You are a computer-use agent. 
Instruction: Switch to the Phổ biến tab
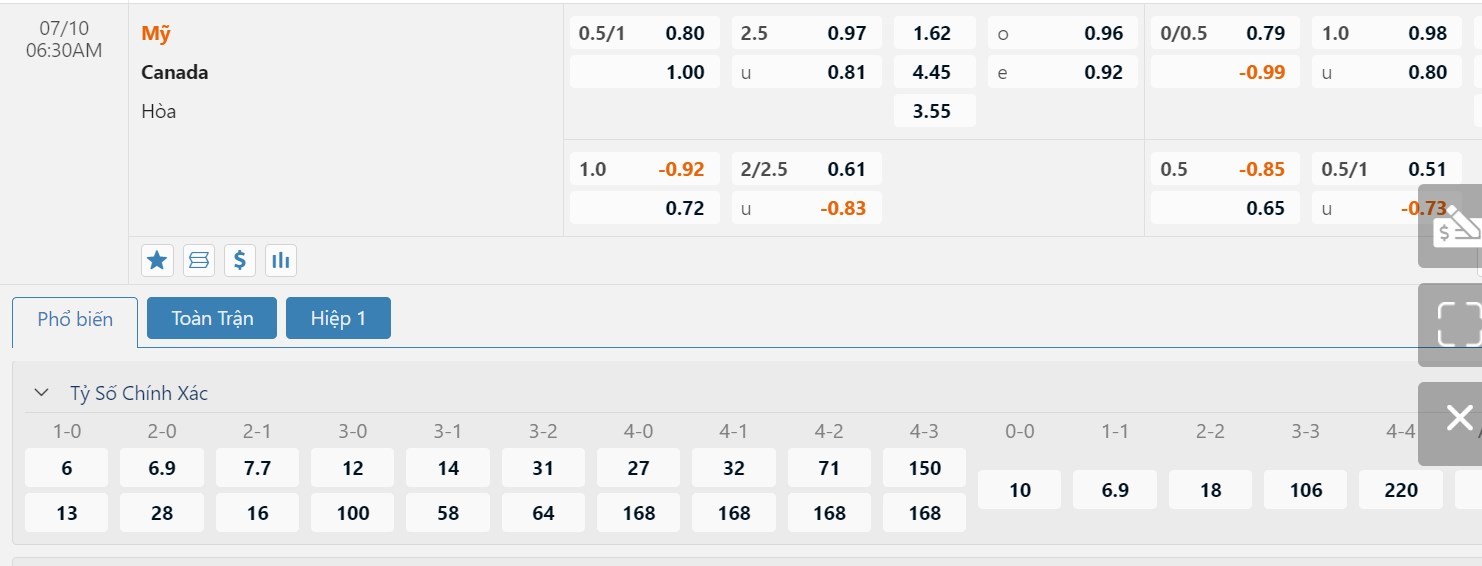(75, 320)
